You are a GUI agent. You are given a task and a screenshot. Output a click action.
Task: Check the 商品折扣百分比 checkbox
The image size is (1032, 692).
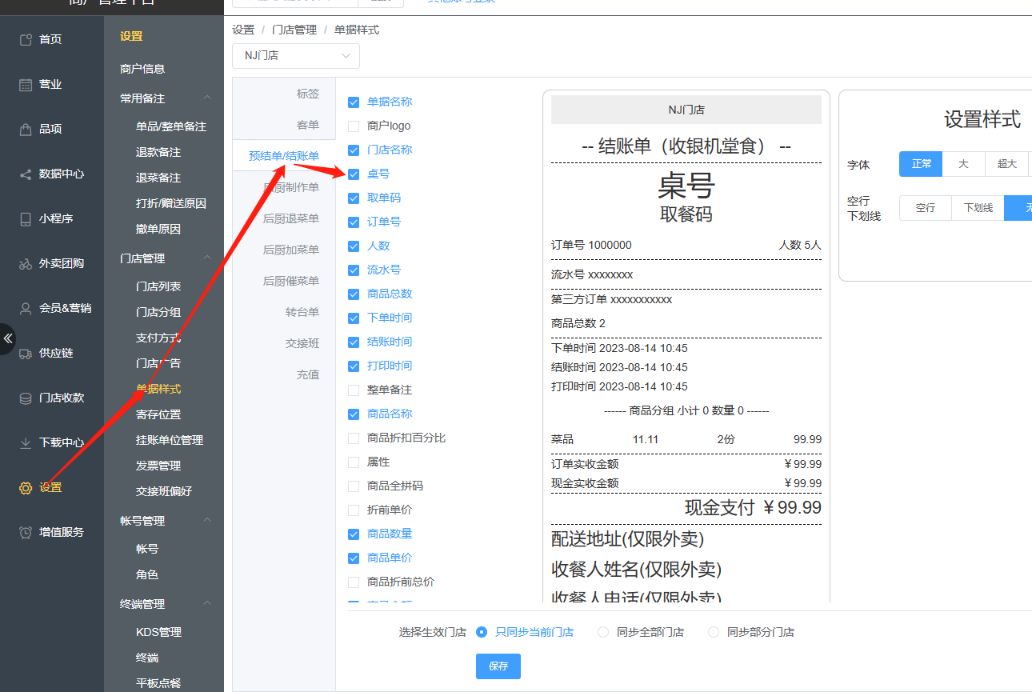[353, 438]
